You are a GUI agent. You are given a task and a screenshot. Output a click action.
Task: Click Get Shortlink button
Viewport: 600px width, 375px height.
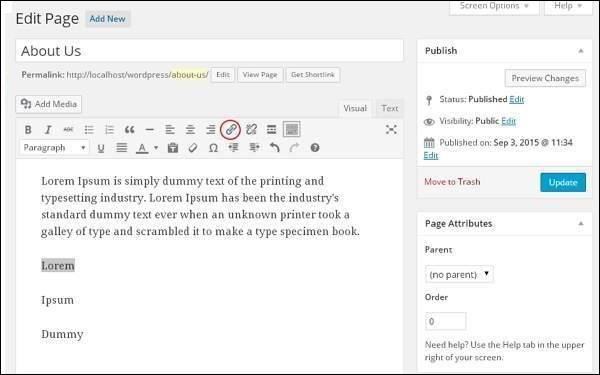(313, 75)
